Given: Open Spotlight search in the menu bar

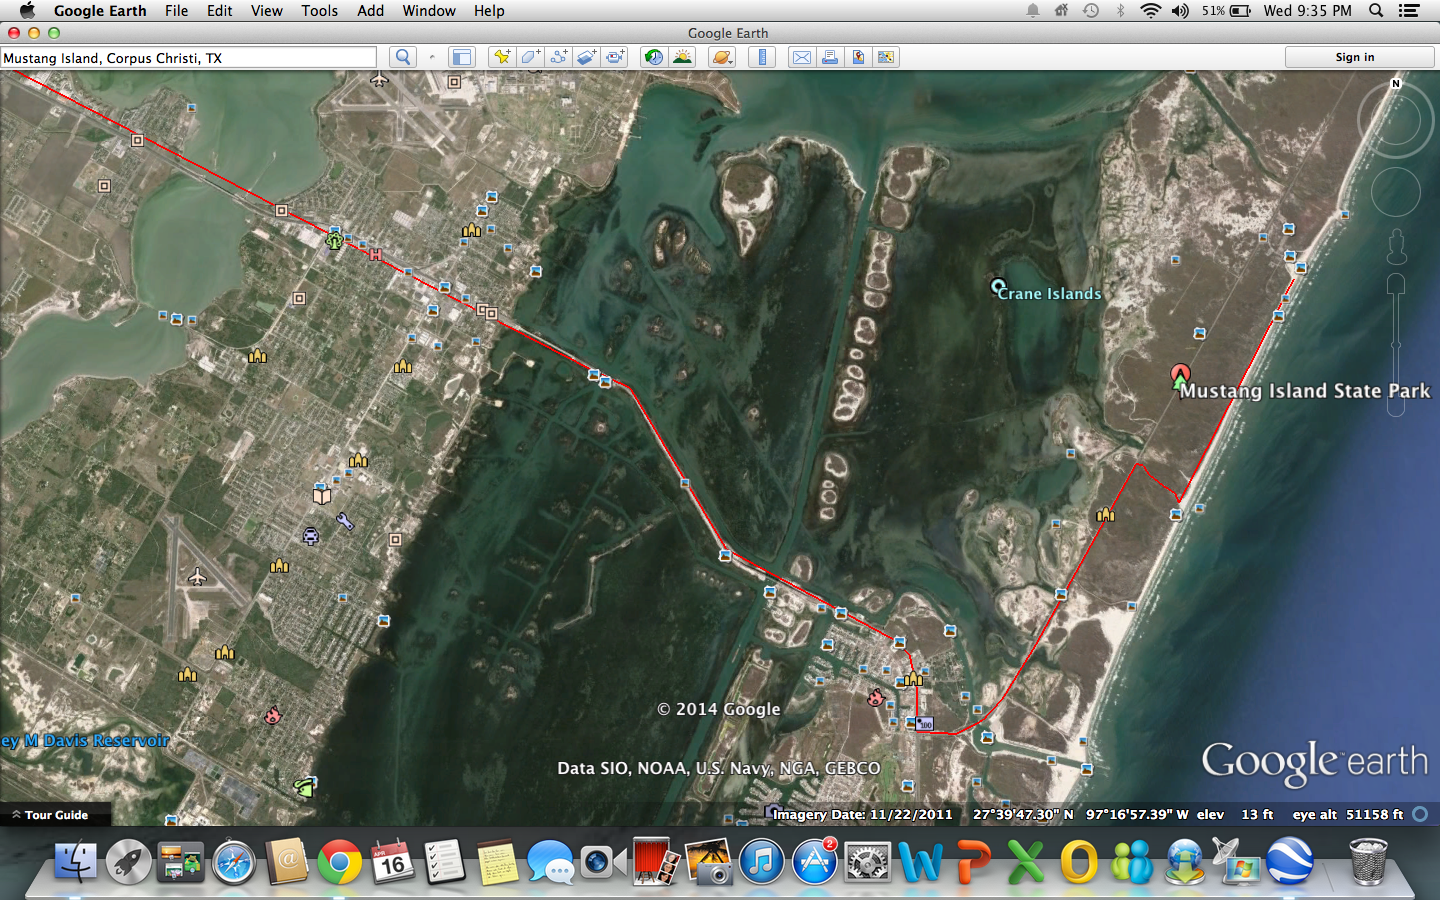Looking at the screenshot, I should [1376, 10].
